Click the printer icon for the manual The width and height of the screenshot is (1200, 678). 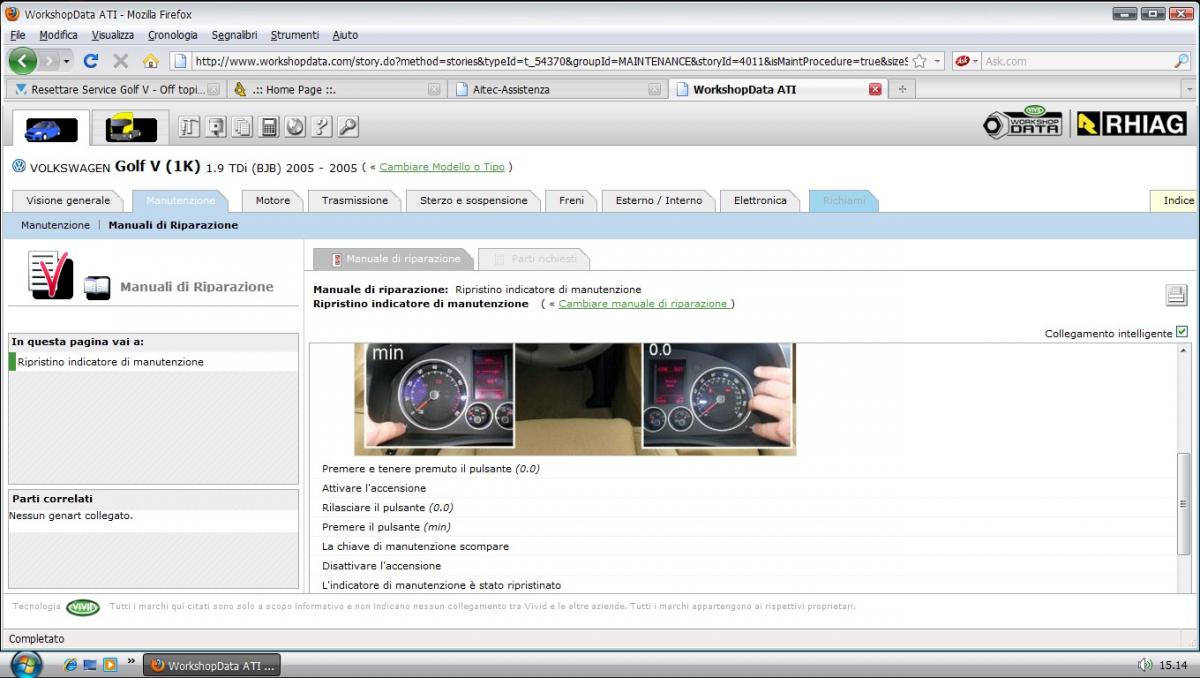coord(1175,295)
